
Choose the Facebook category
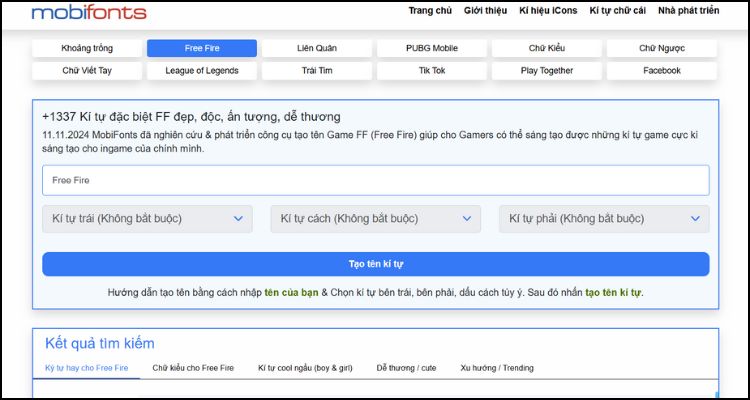point(662,71)
